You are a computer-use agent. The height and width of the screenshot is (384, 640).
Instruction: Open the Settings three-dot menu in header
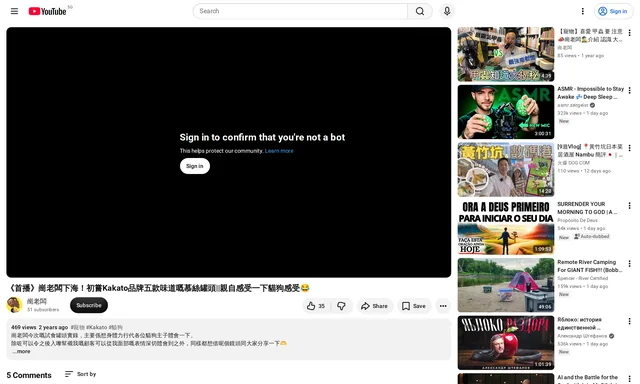(582, 11)
